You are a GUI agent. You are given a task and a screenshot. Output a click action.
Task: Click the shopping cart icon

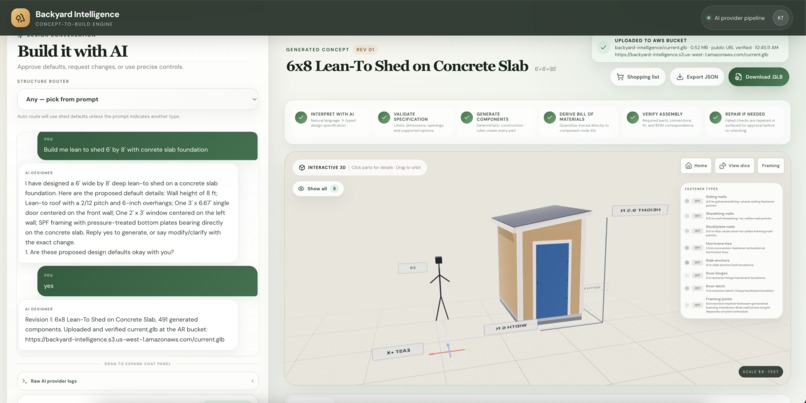tap(621, 77)
